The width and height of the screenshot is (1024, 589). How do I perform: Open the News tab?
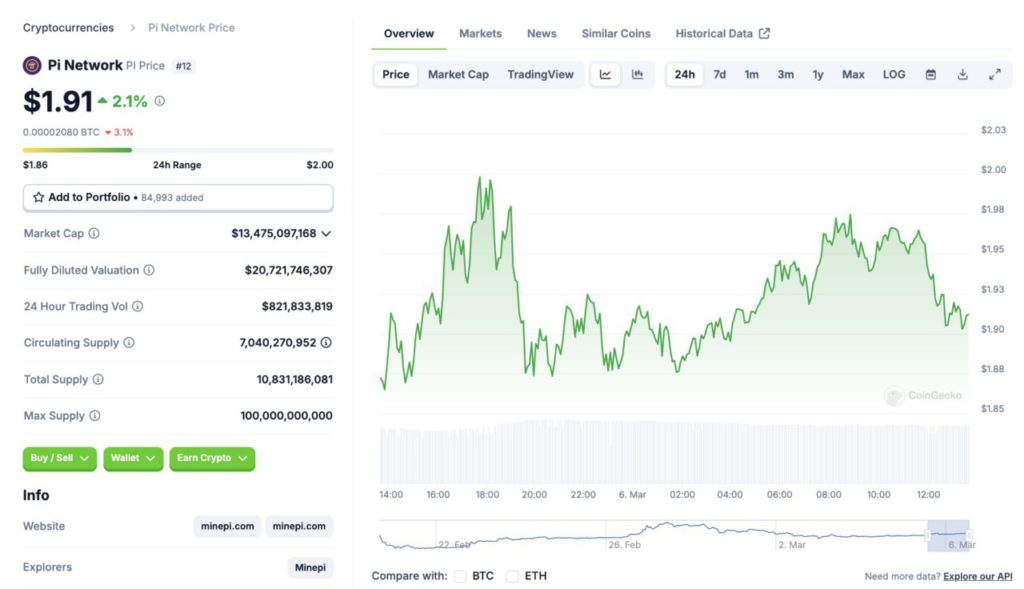tap(541, 33)
